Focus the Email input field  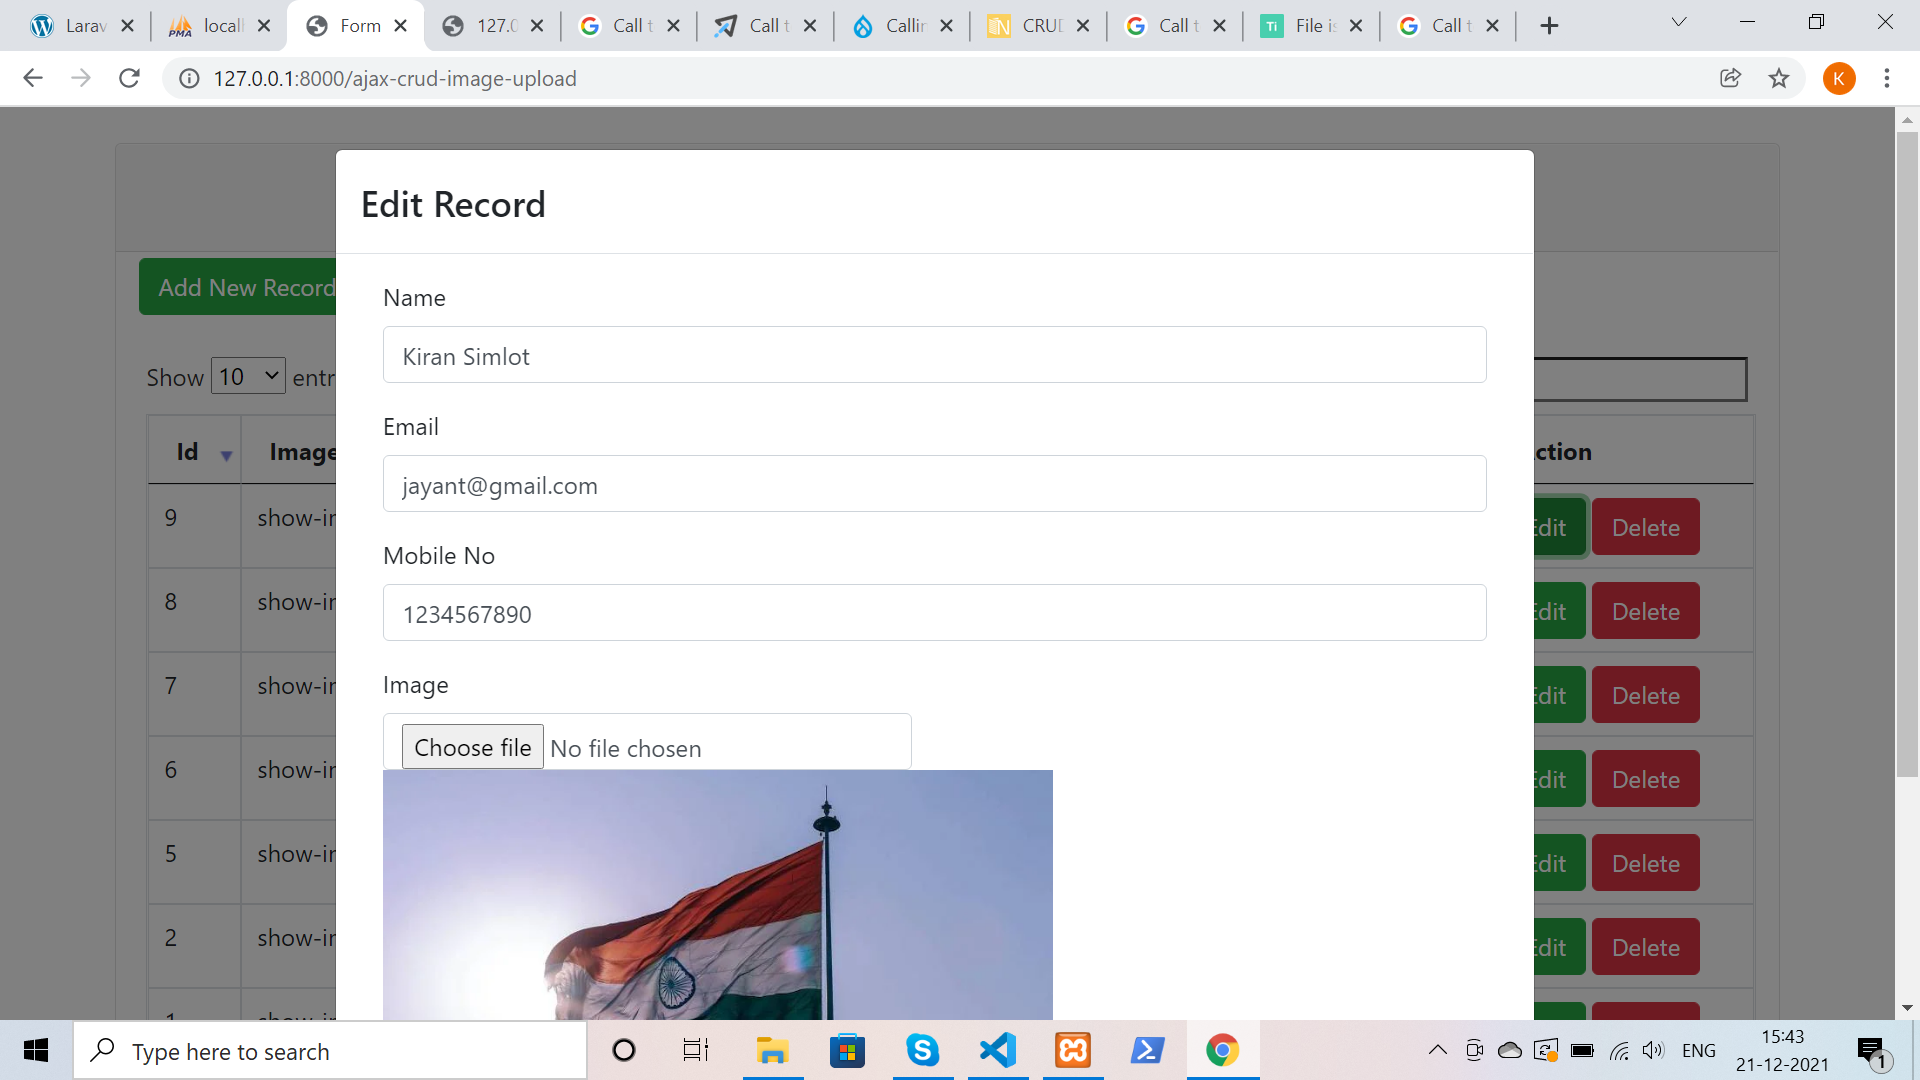point(934,484)
